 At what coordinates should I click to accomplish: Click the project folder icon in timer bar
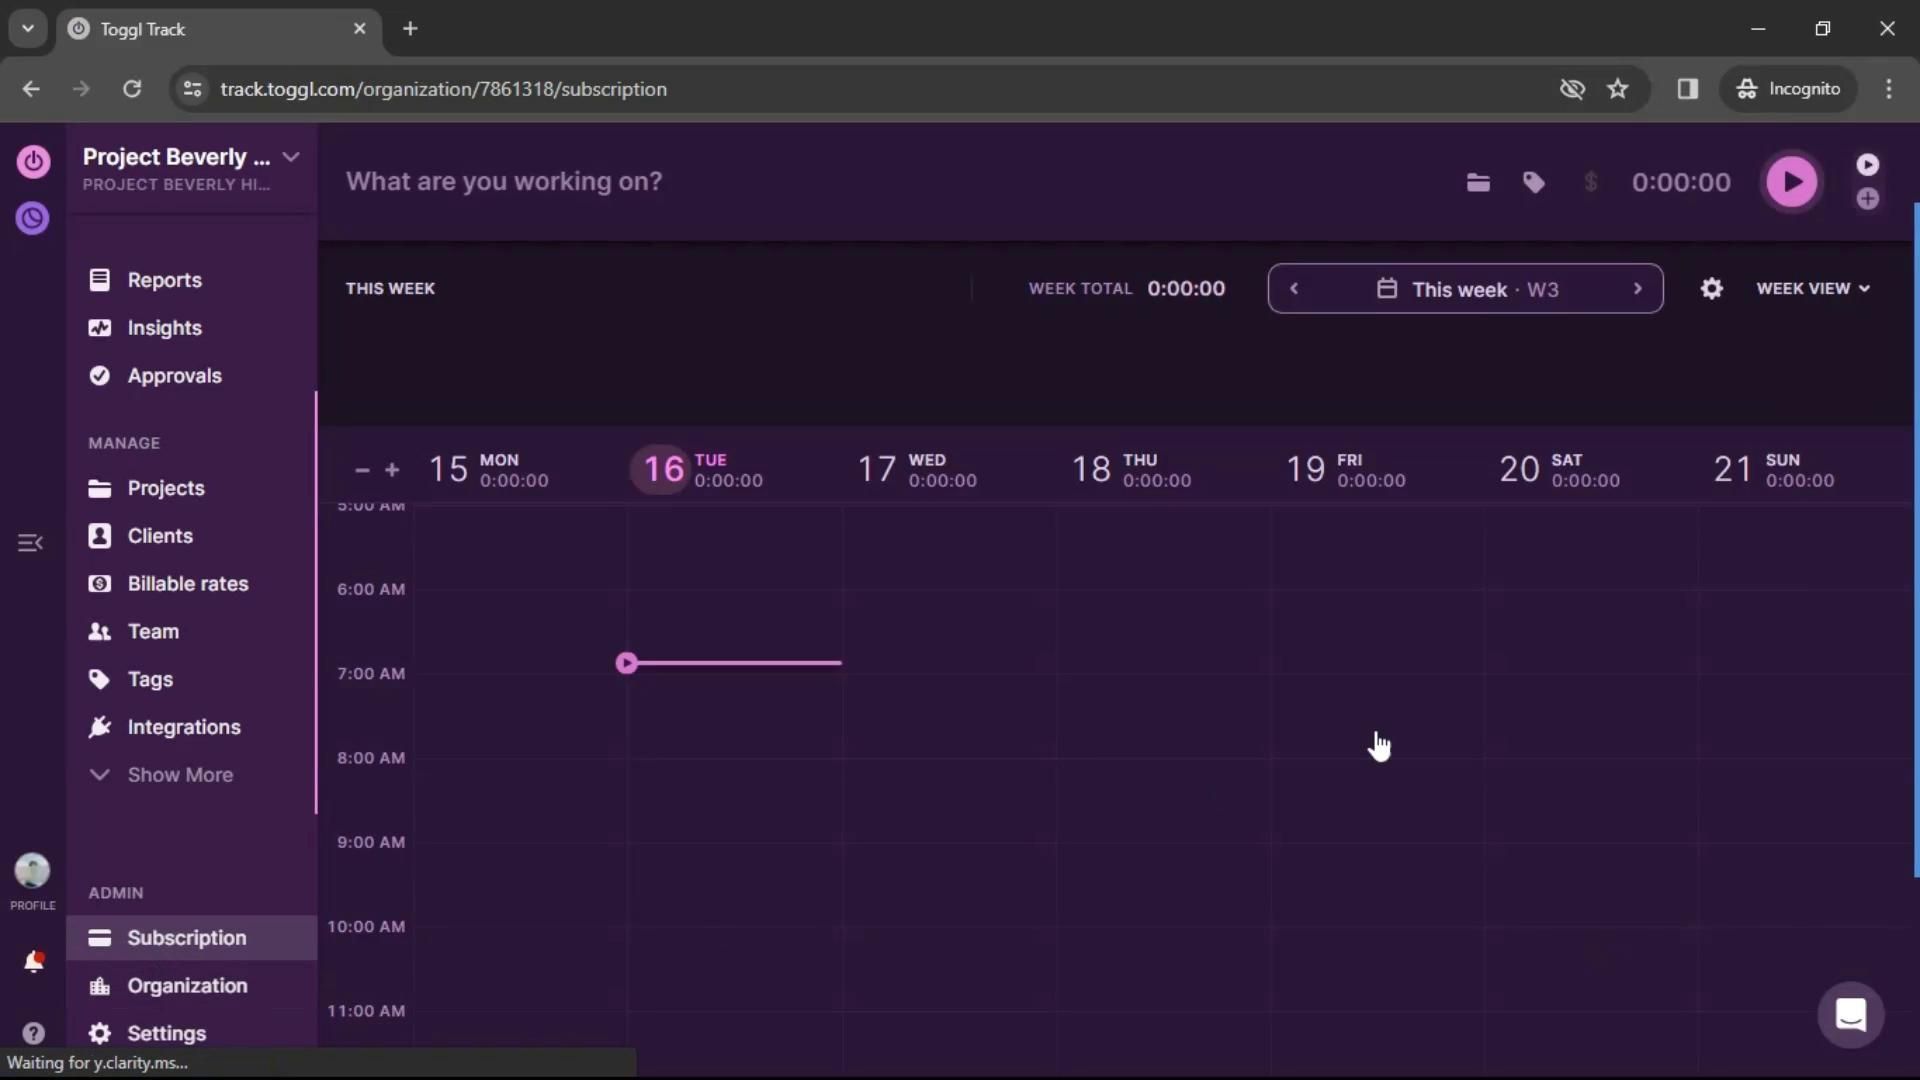(x=1478, y=182)
